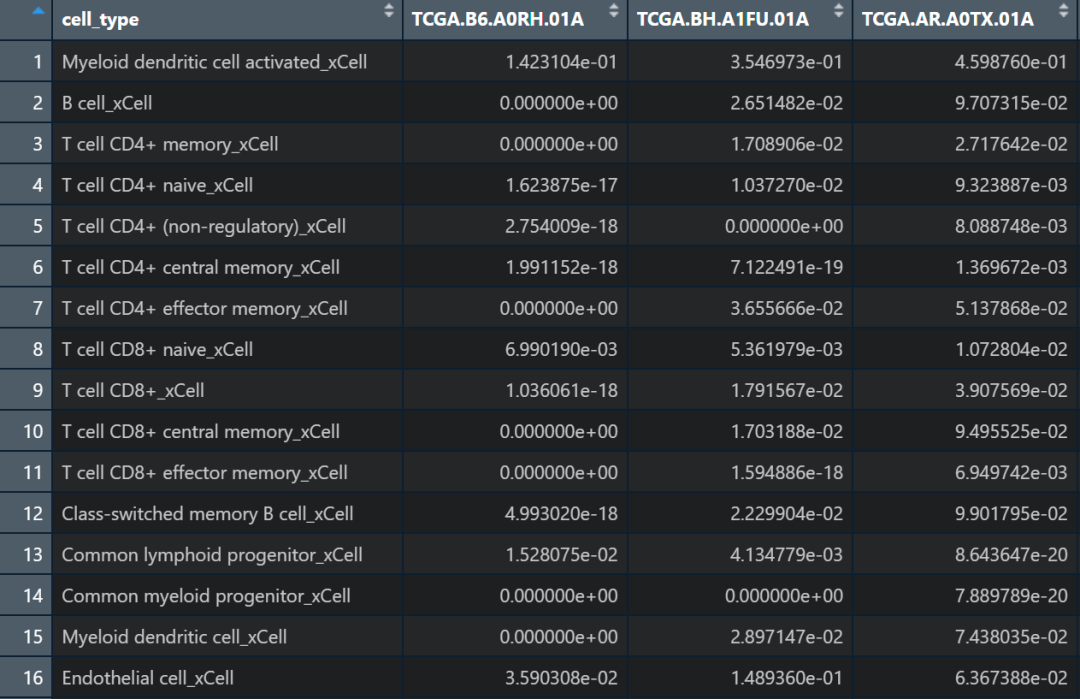Select the cell_type column header
This screenshot has width=1080, height=699.
(x=227, y=19)
